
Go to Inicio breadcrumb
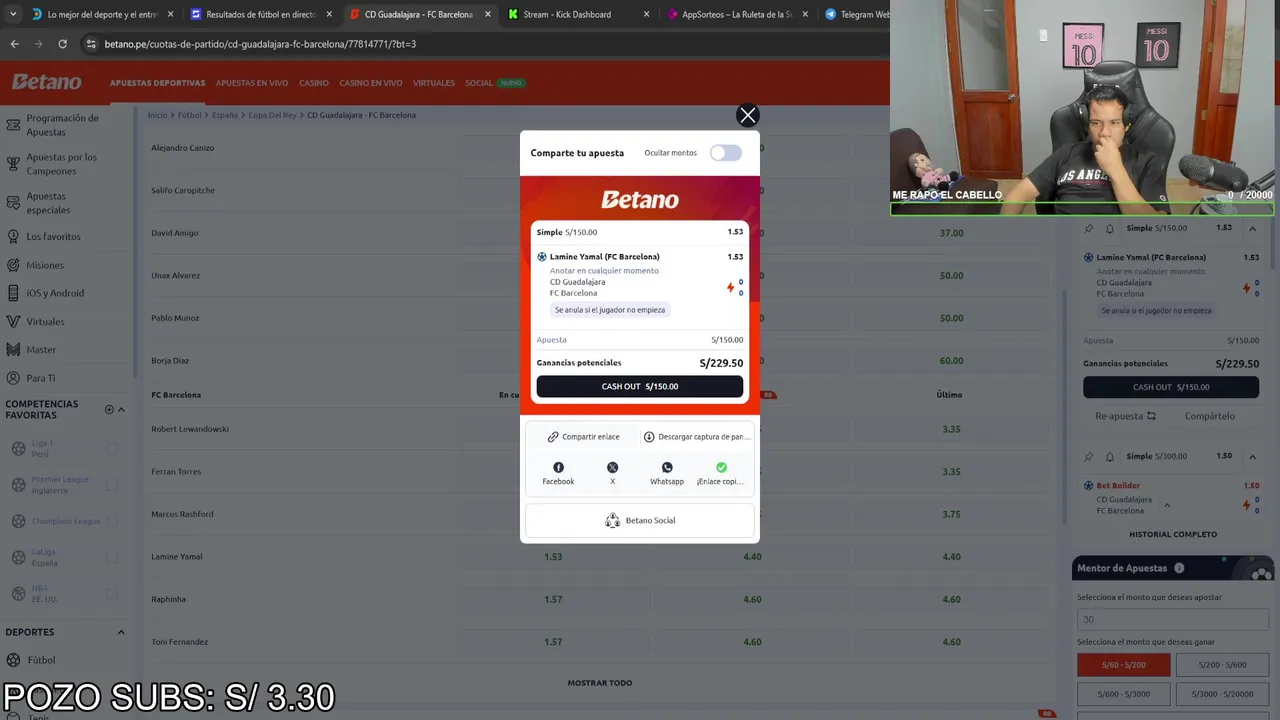(x=158, y=115)
